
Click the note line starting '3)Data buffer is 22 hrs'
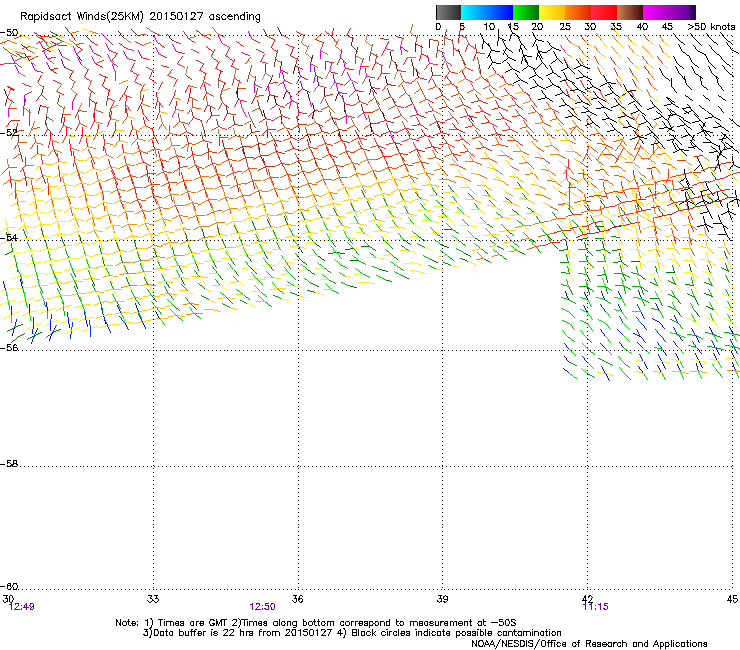(352, 633)
